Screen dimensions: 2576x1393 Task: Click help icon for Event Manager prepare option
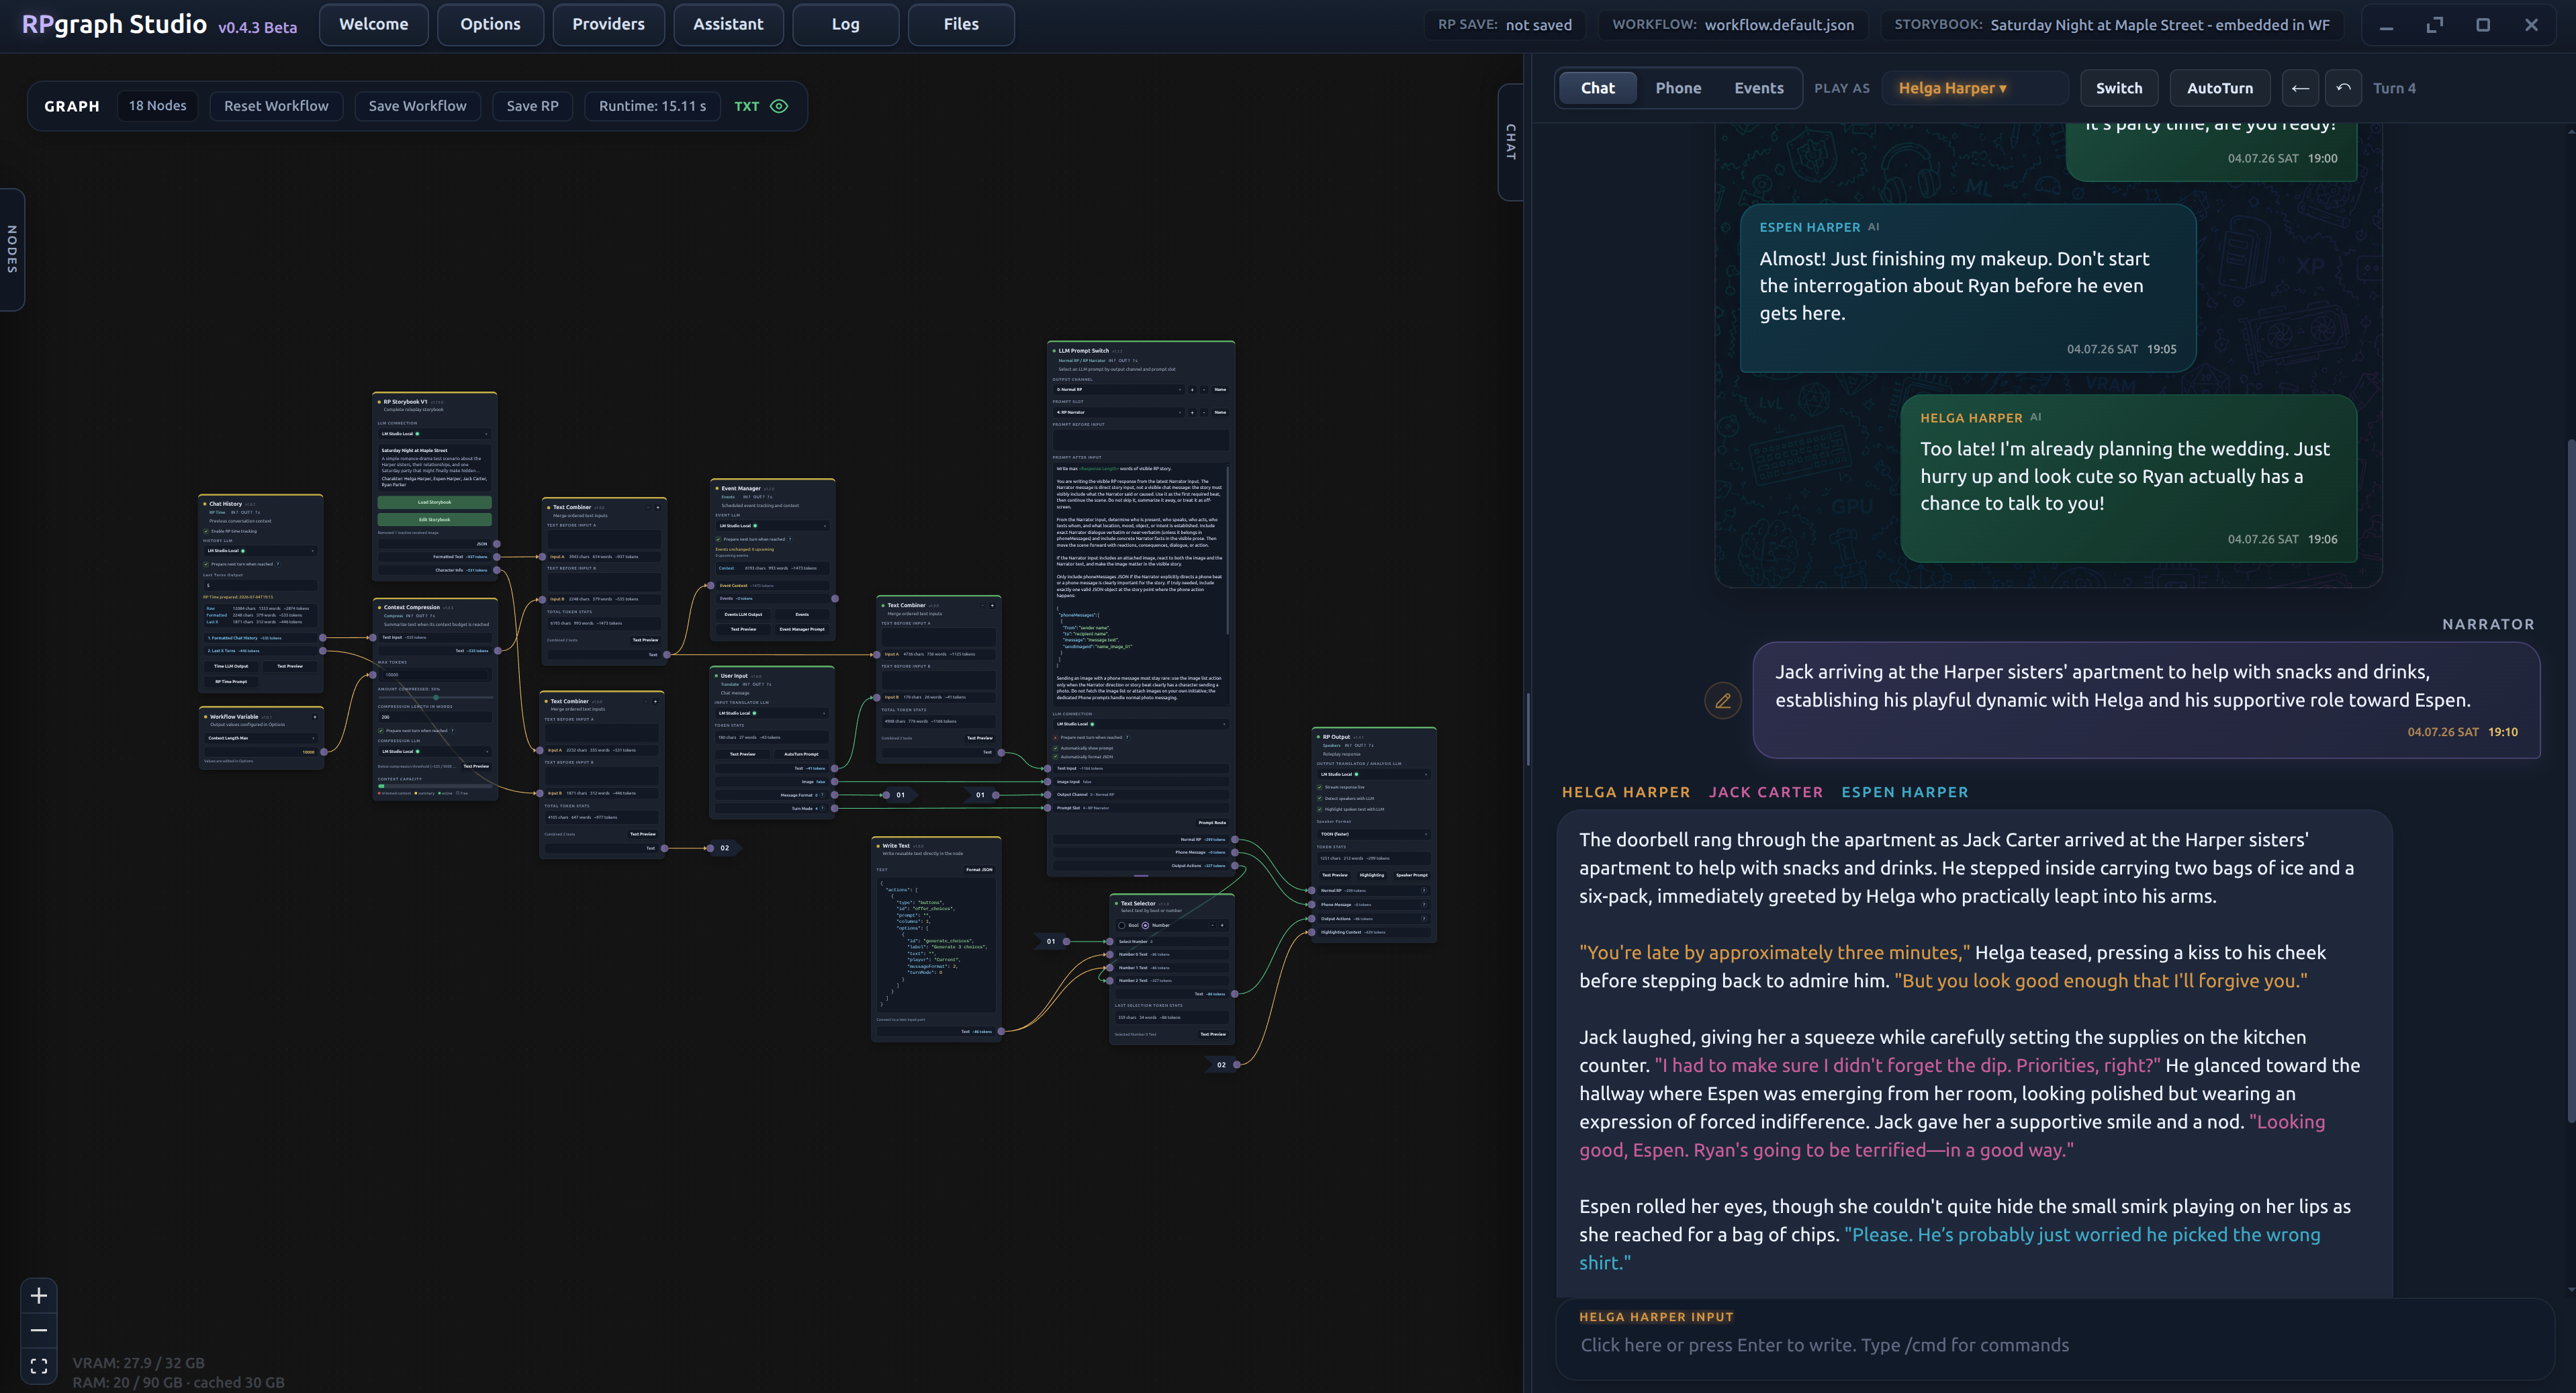click(x=790, y=539)
